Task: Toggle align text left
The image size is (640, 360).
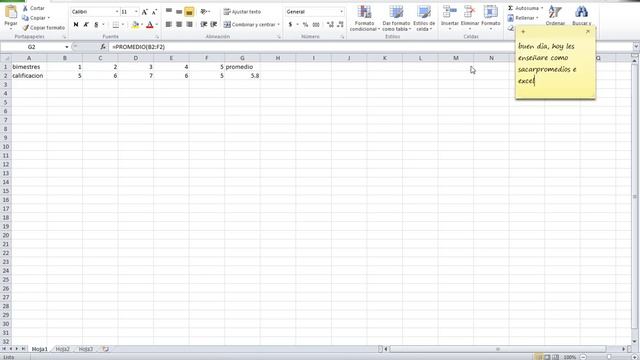Action: click(169, 24)
